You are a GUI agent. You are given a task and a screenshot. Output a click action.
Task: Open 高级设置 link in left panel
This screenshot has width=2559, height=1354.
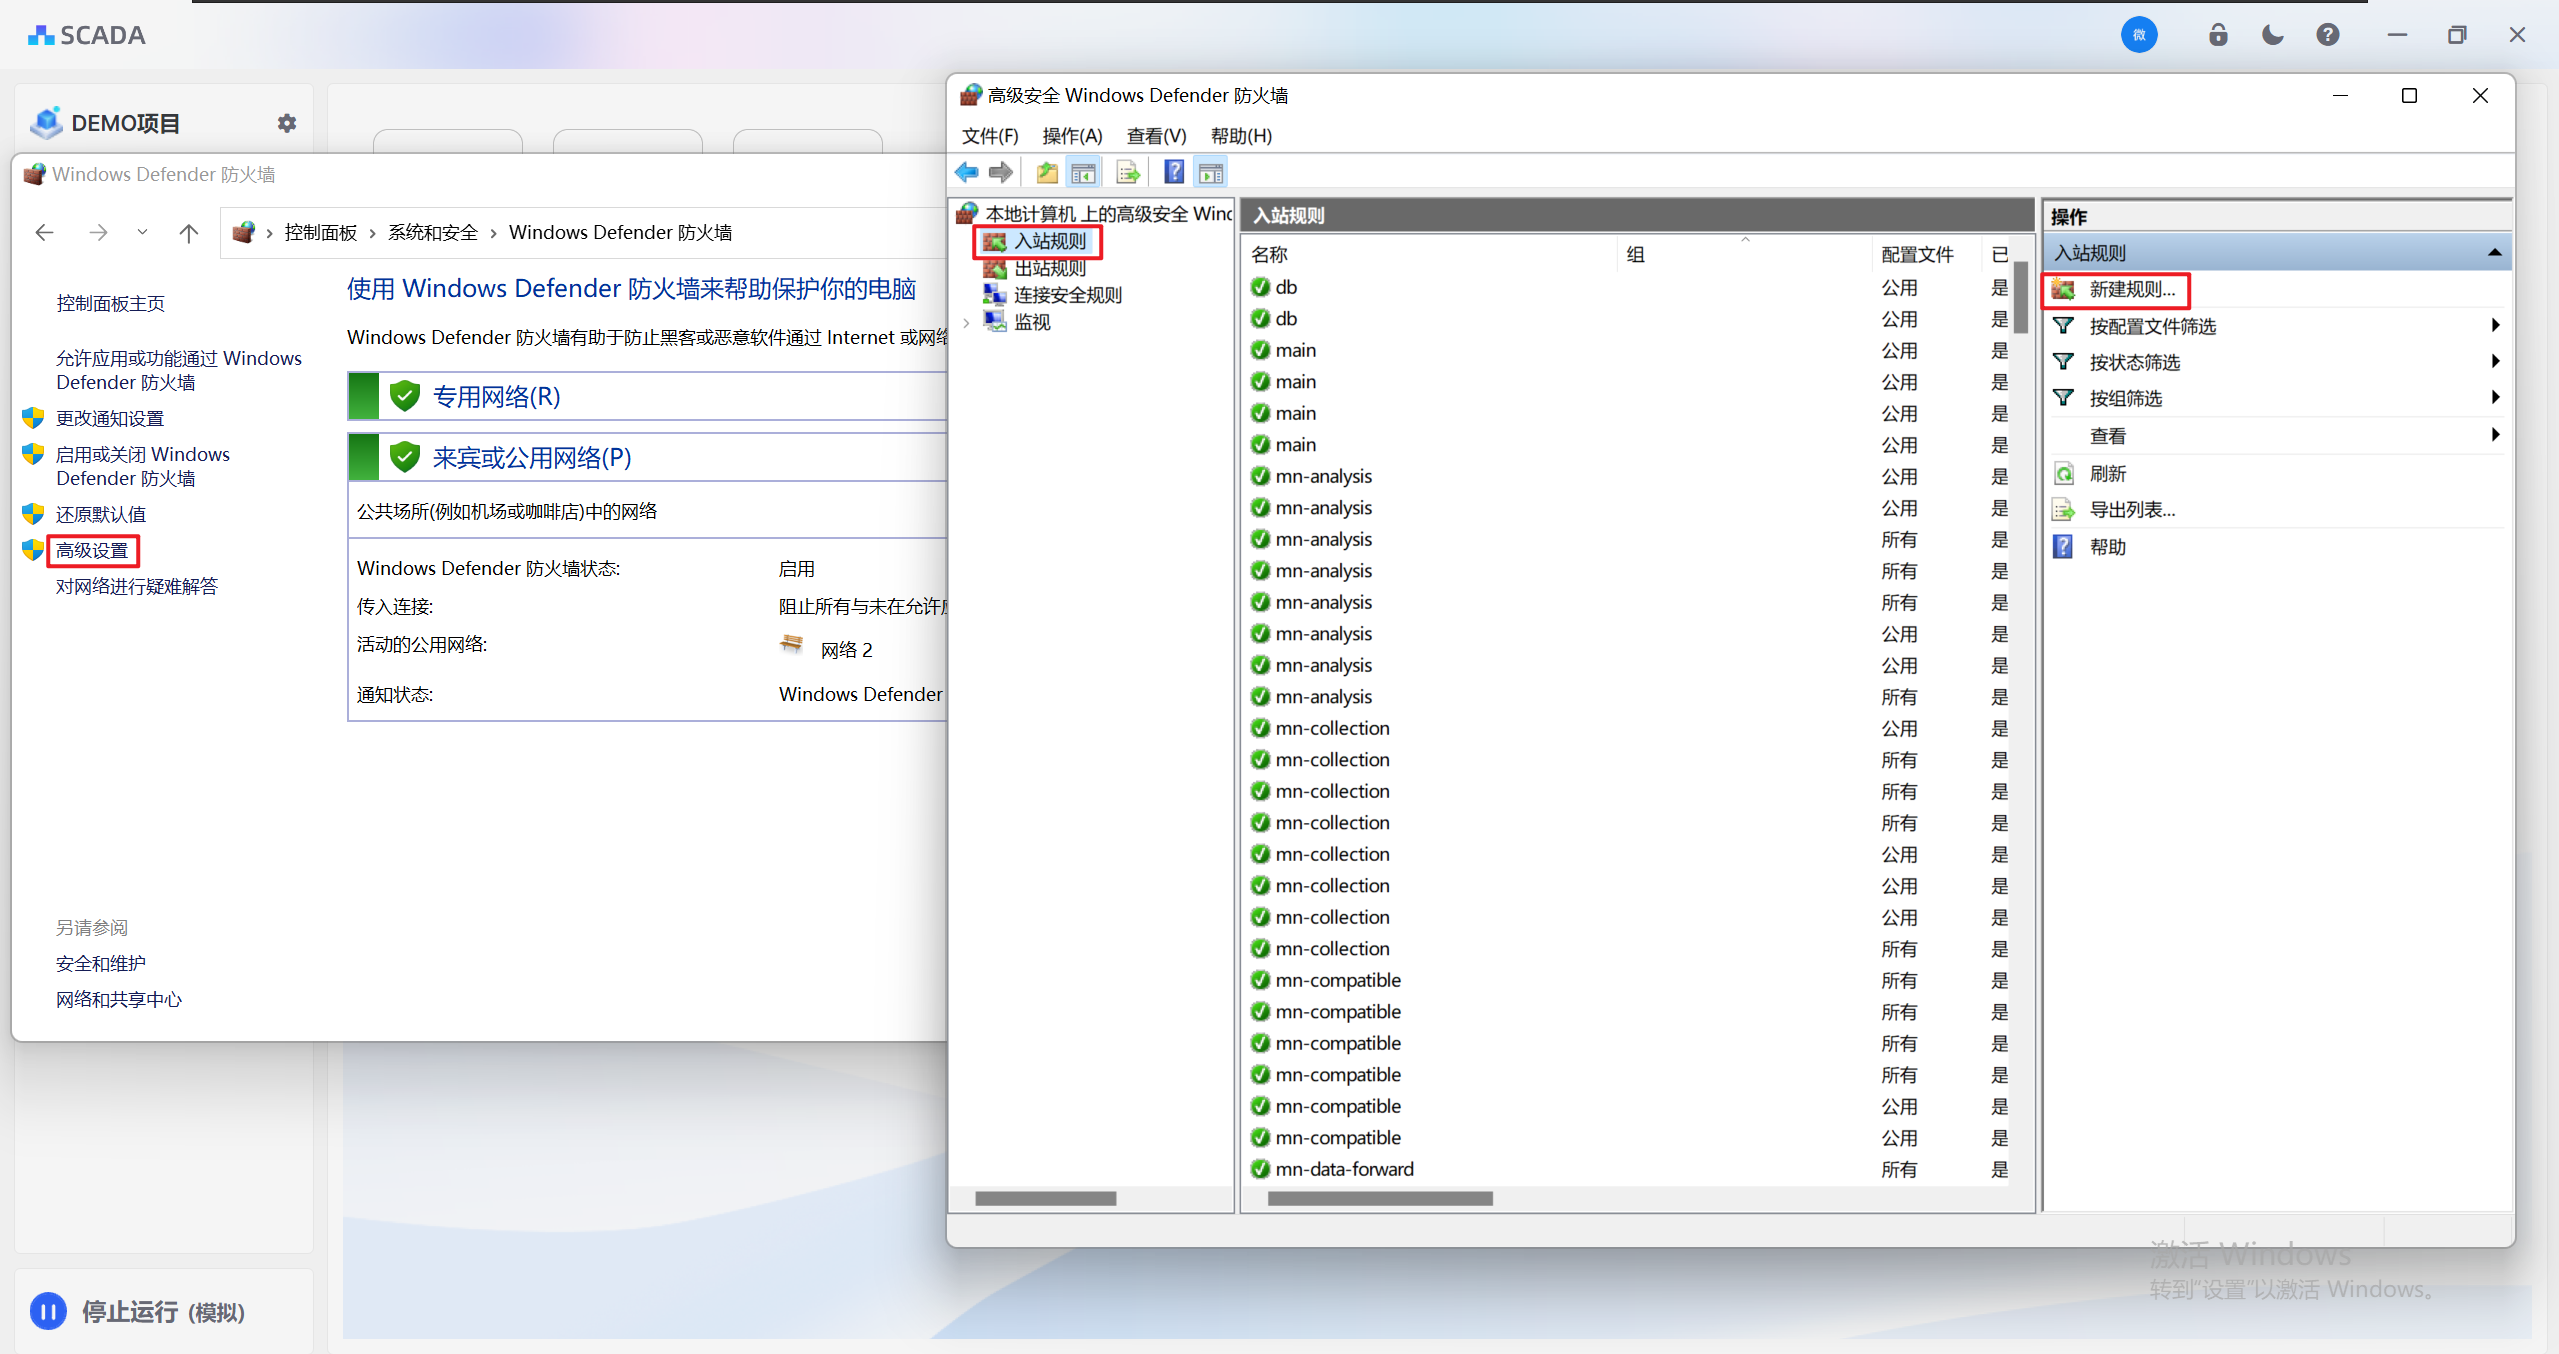pyautogui.click(x=92, y=550)
